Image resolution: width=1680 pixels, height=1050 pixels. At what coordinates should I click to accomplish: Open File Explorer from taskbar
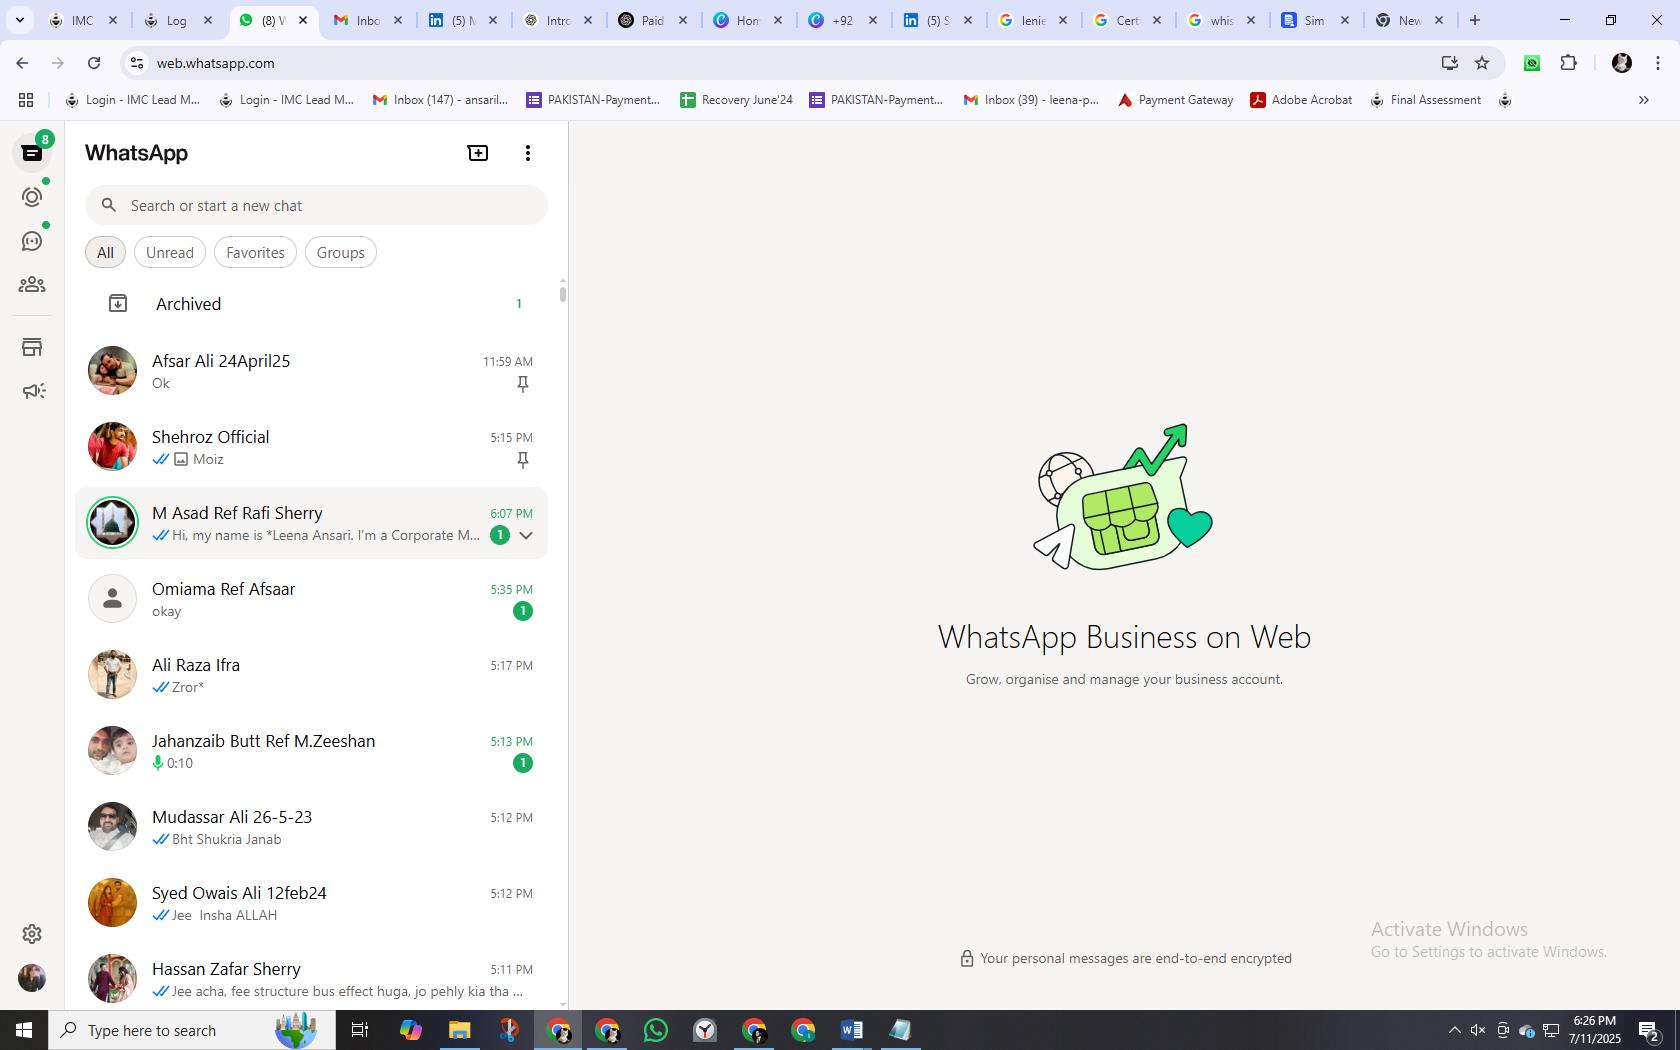[x=459, y=1030]
